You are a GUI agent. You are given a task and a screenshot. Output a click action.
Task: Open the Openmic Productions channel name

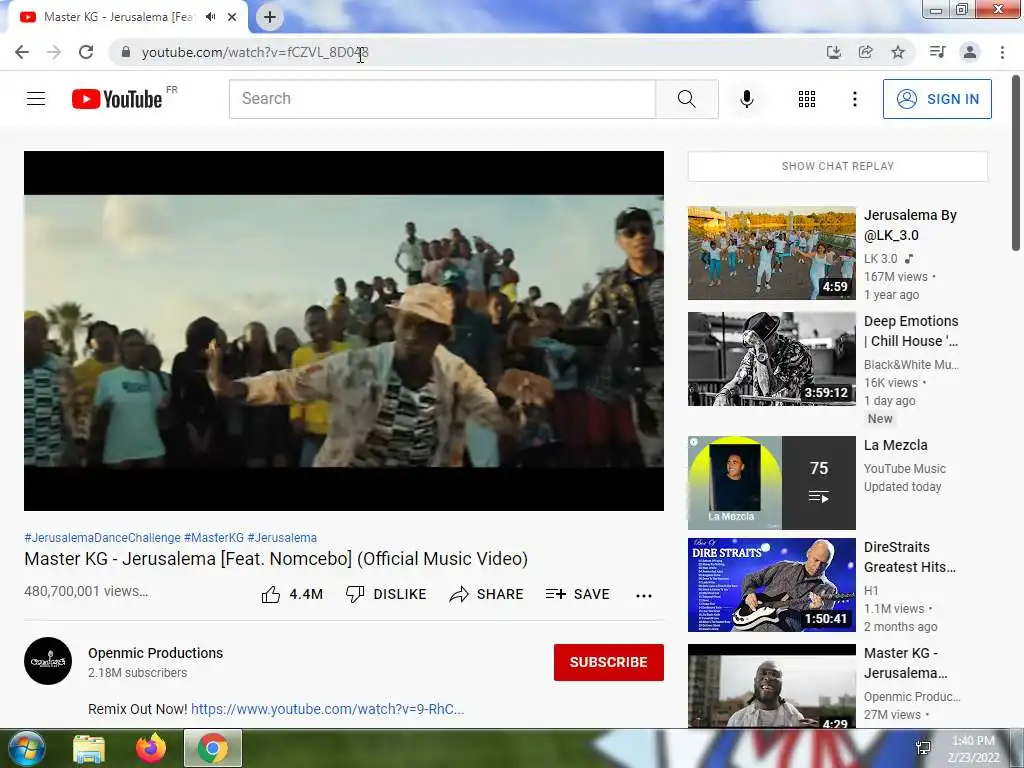pos(155,653)
